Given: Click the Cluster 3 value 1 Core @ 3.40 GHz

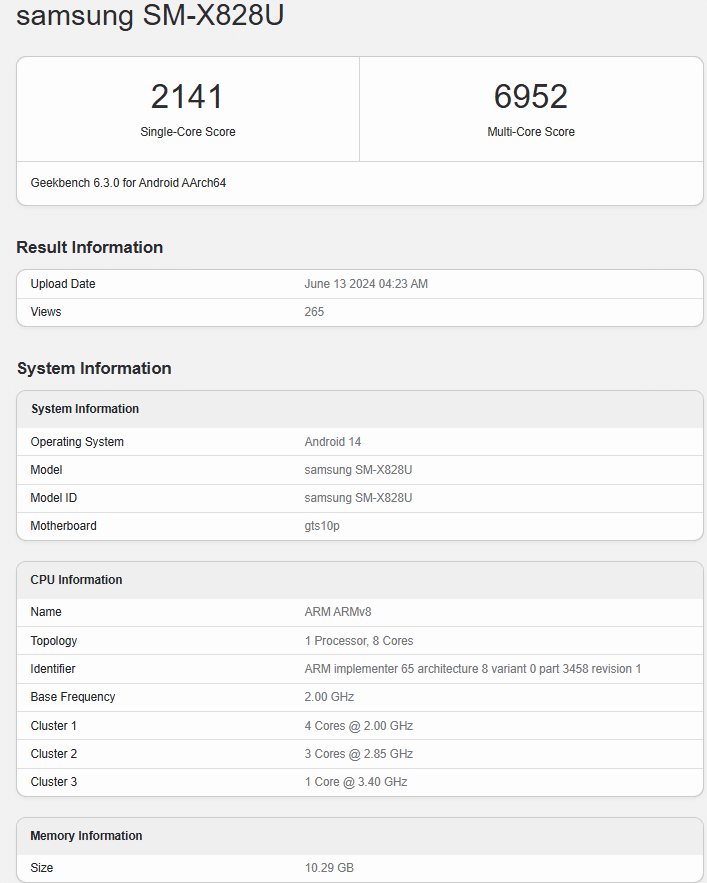Looking at the screenshot, I should pos(356,782).
